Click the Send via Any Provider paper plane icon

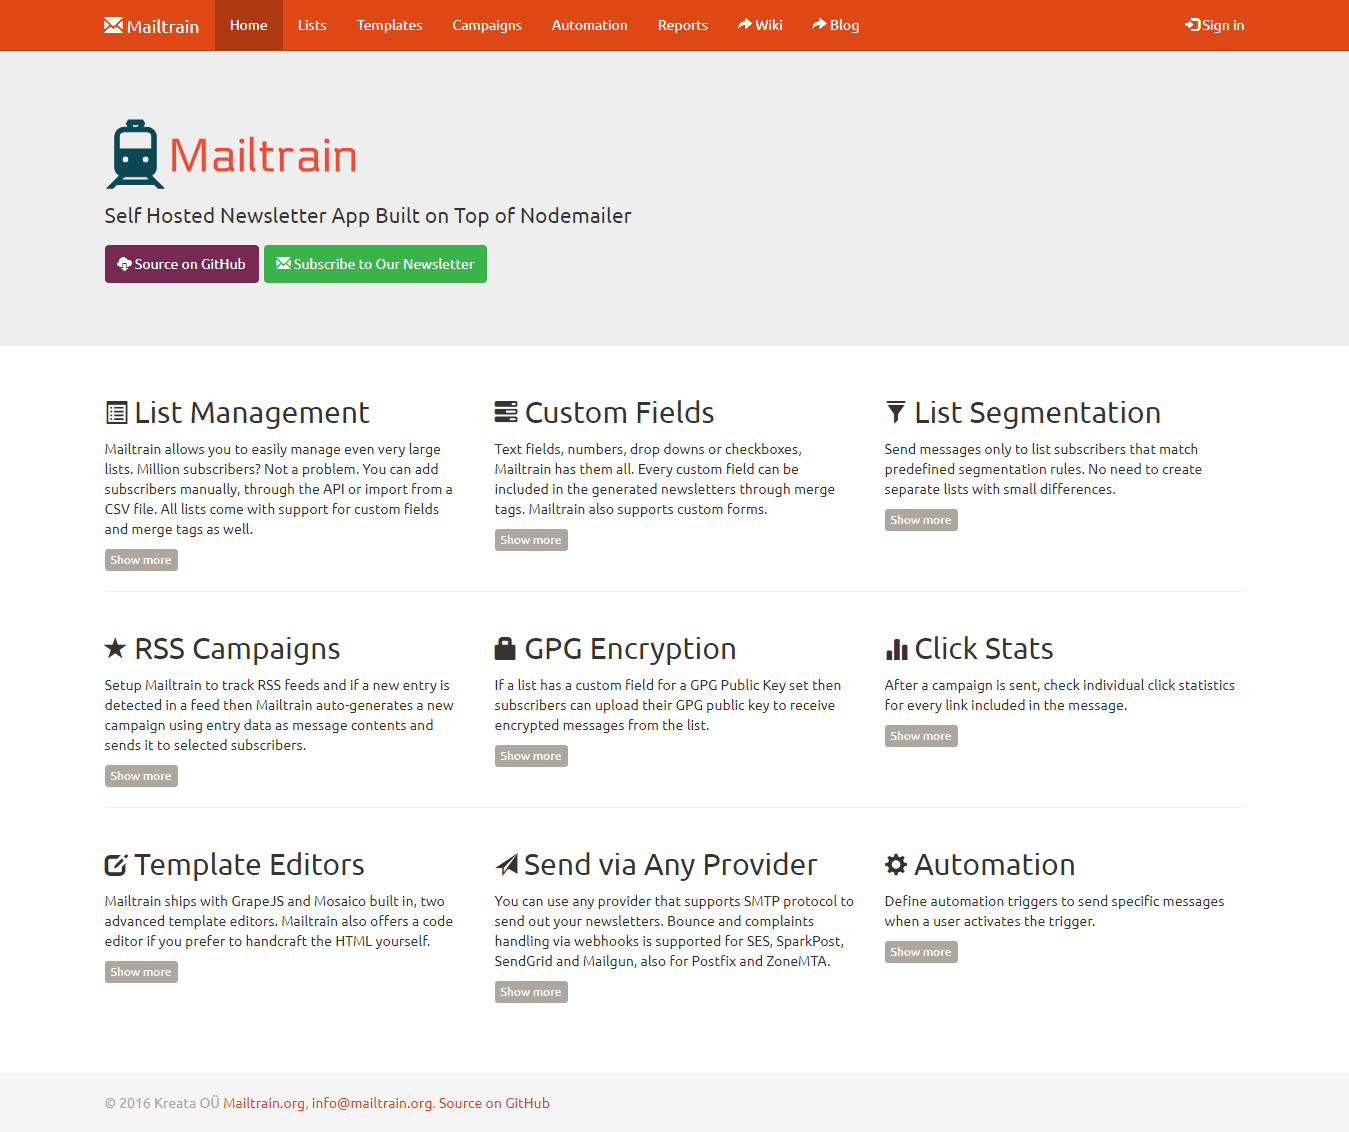(506, 865)
